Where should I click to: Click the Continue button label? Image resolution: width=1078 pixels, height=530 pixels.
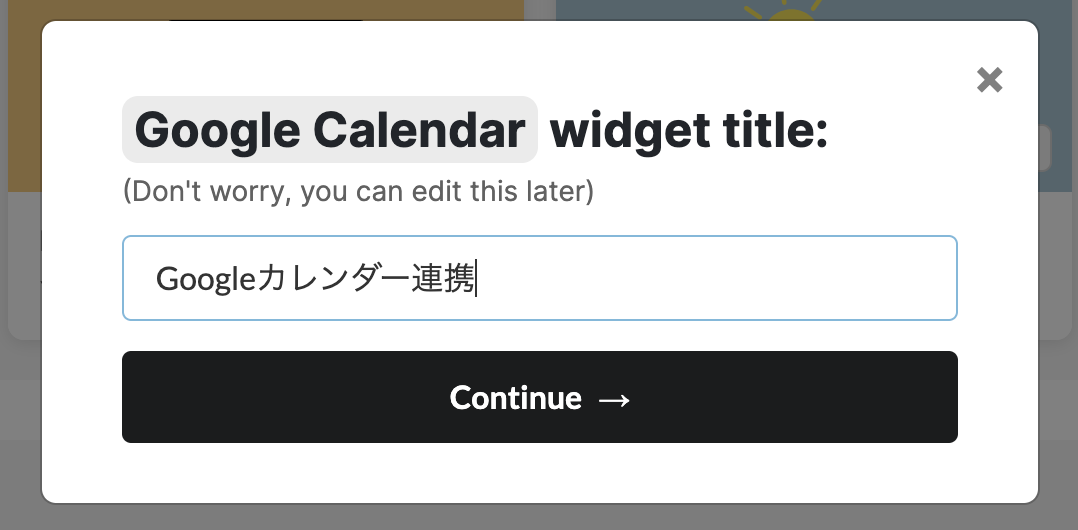click(516, 398)
